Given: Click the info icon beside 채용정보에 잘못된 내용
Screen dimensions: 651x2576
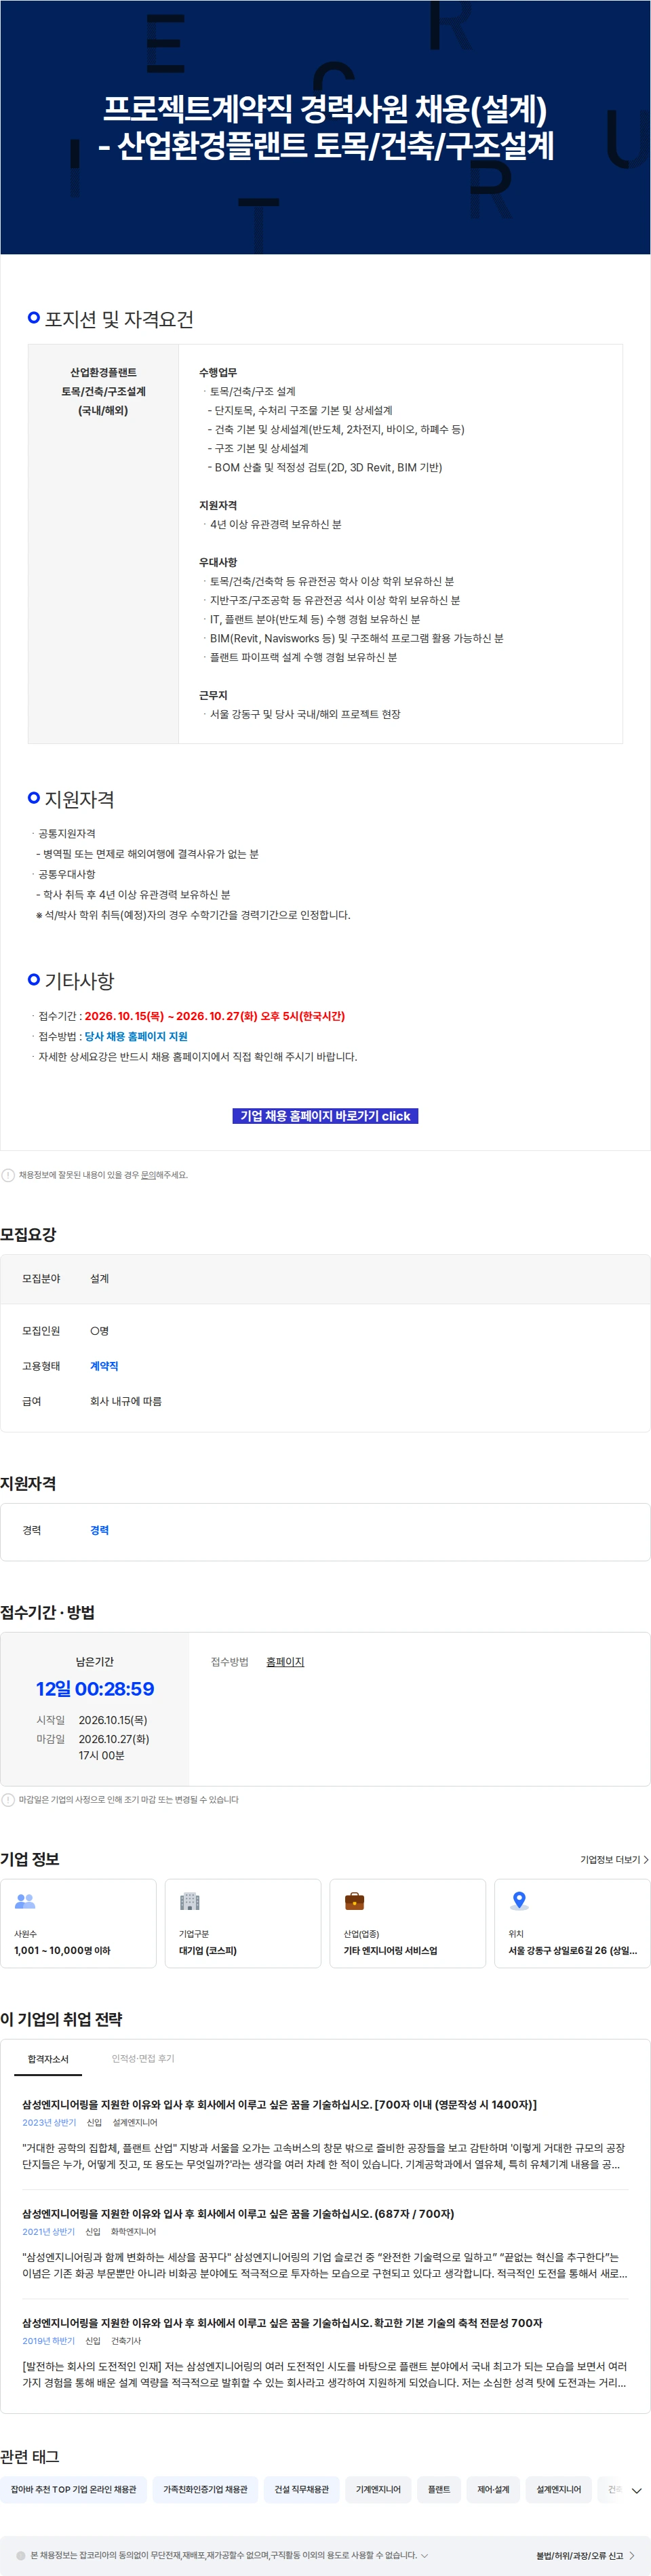Looking at the screenshot, I should pyautogui.click(x=8, y=1175).
